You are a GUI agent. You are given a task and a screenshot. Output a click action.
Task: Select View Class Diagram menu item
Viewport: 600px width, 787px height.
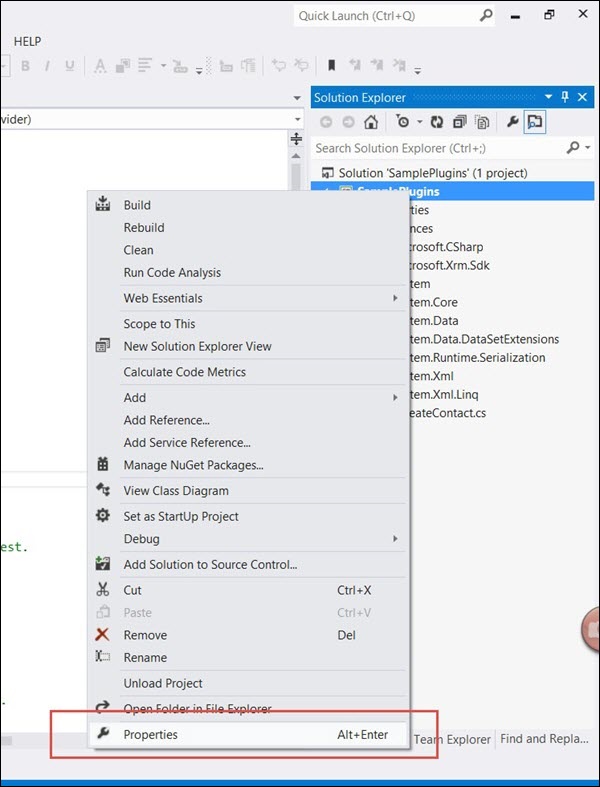pos(249,491)
